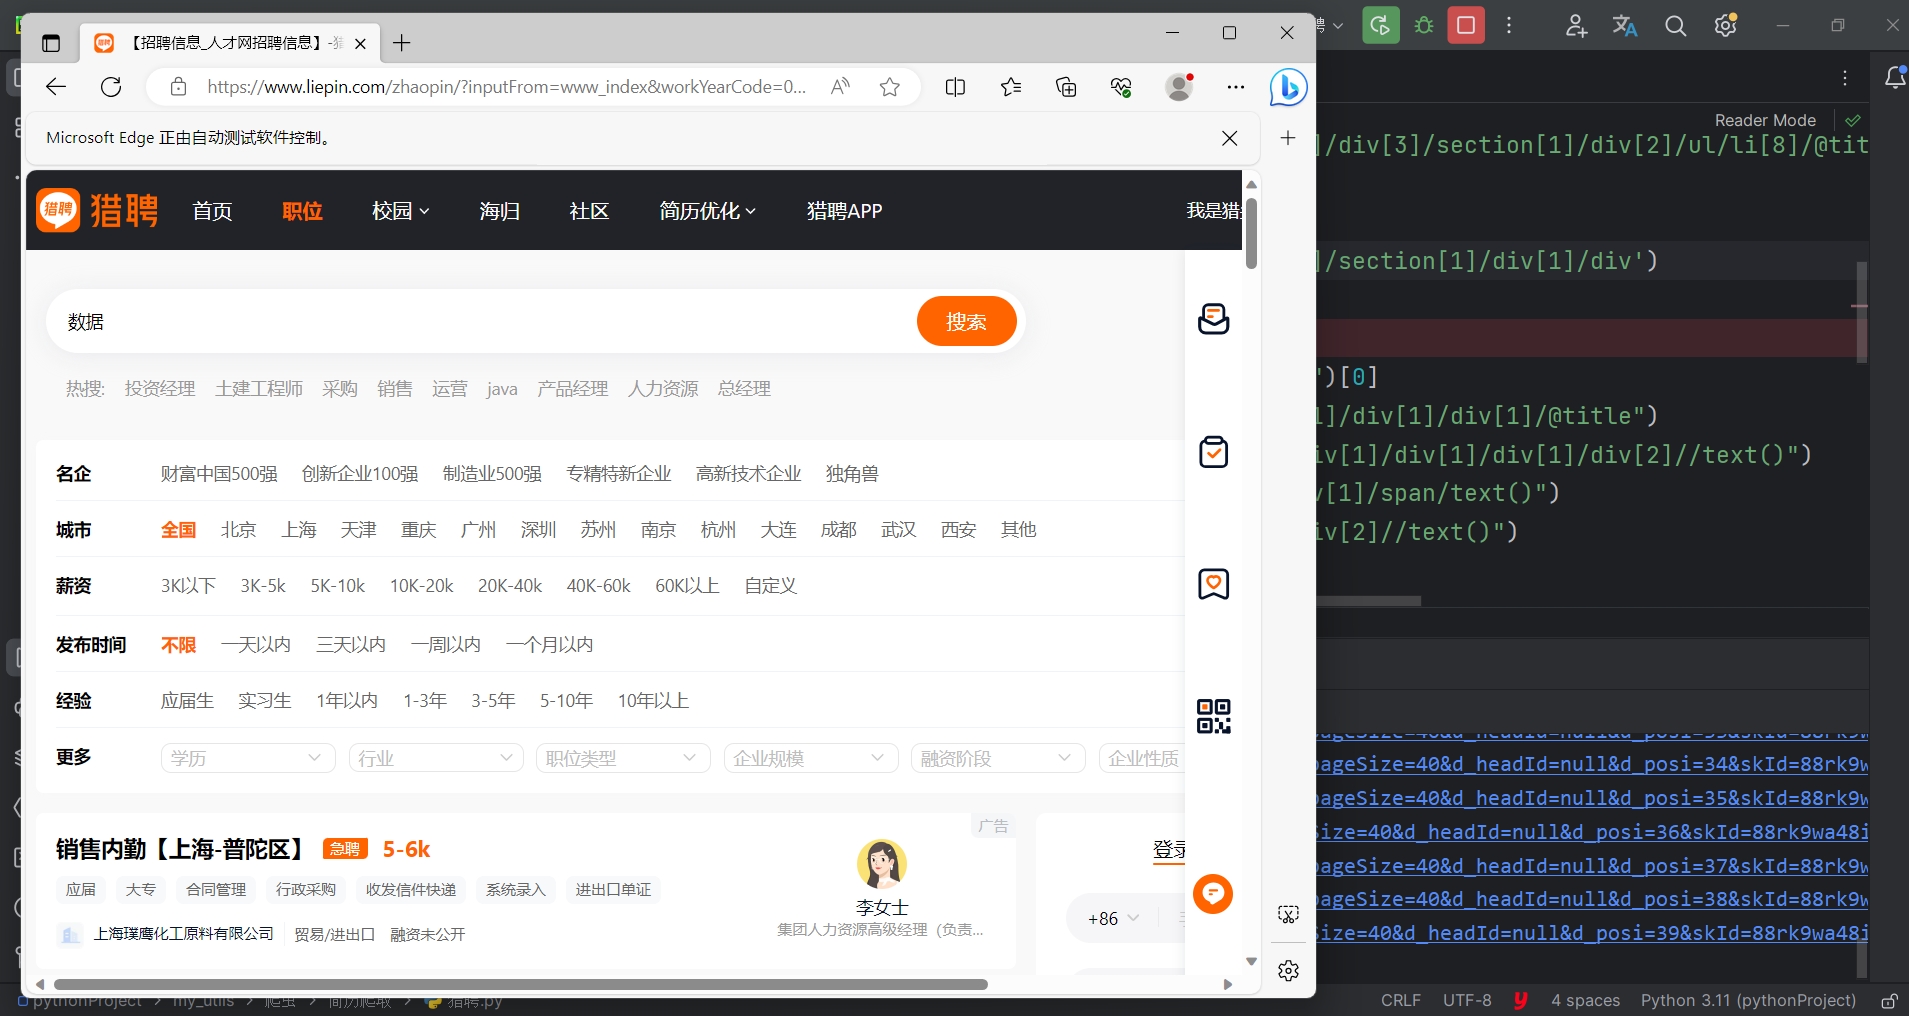Add page to favorites star icon
Viewport: 1909px width, 1016px height.
(x=890, y=87)
